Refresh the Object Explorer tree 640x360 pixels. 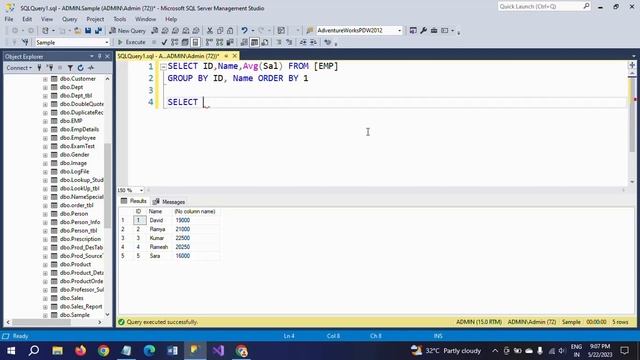click(x=80, y=68)
